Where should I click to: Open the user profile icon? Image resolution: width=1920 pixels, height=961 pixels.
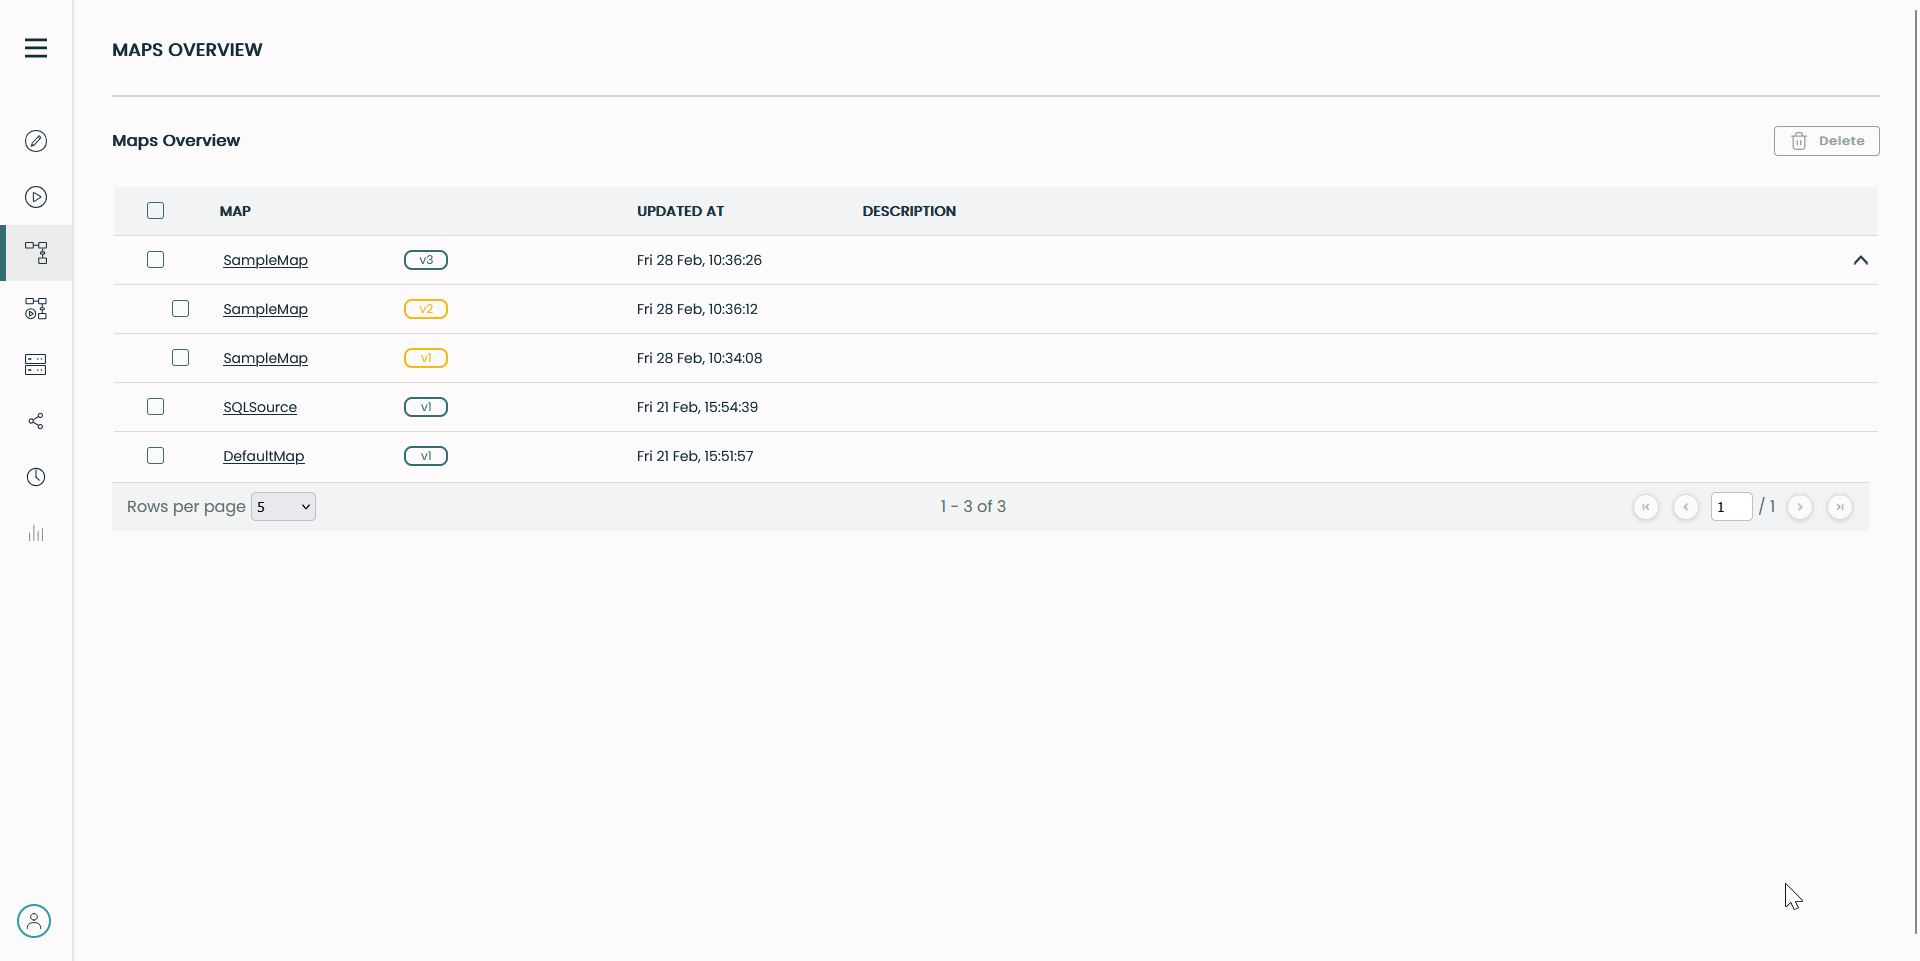pyautogui.click(x=34, y=921)
